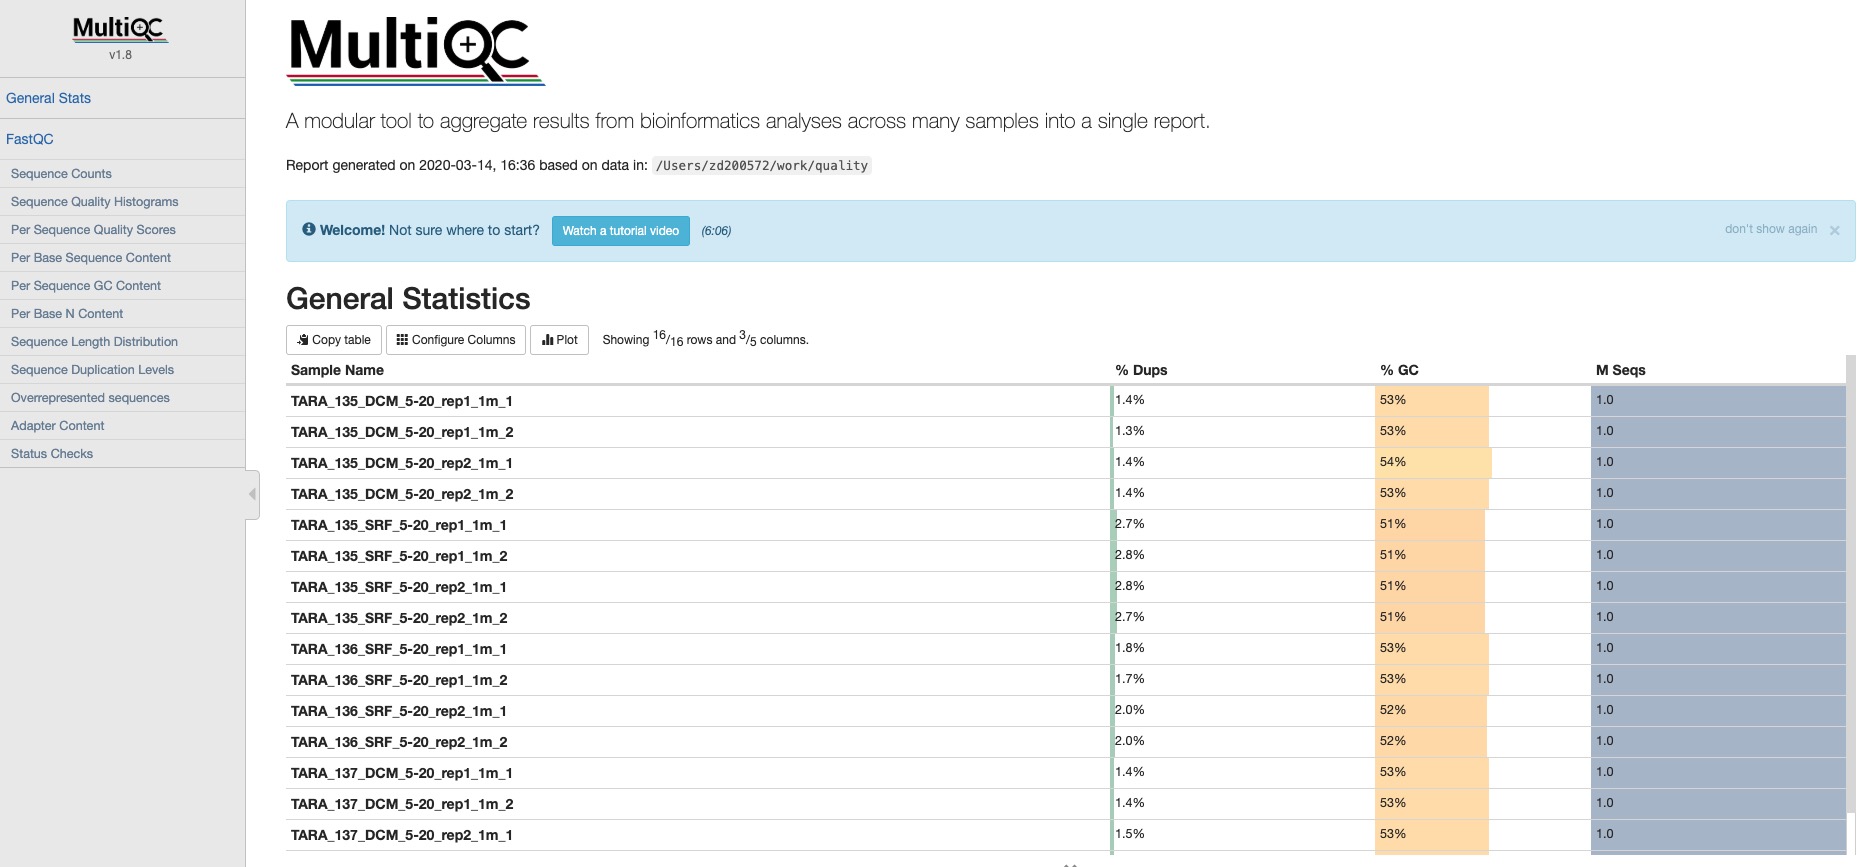1860x867 pixels.
Task: Collapse the sidebar with the arrow handle
Action: (252, 494)
